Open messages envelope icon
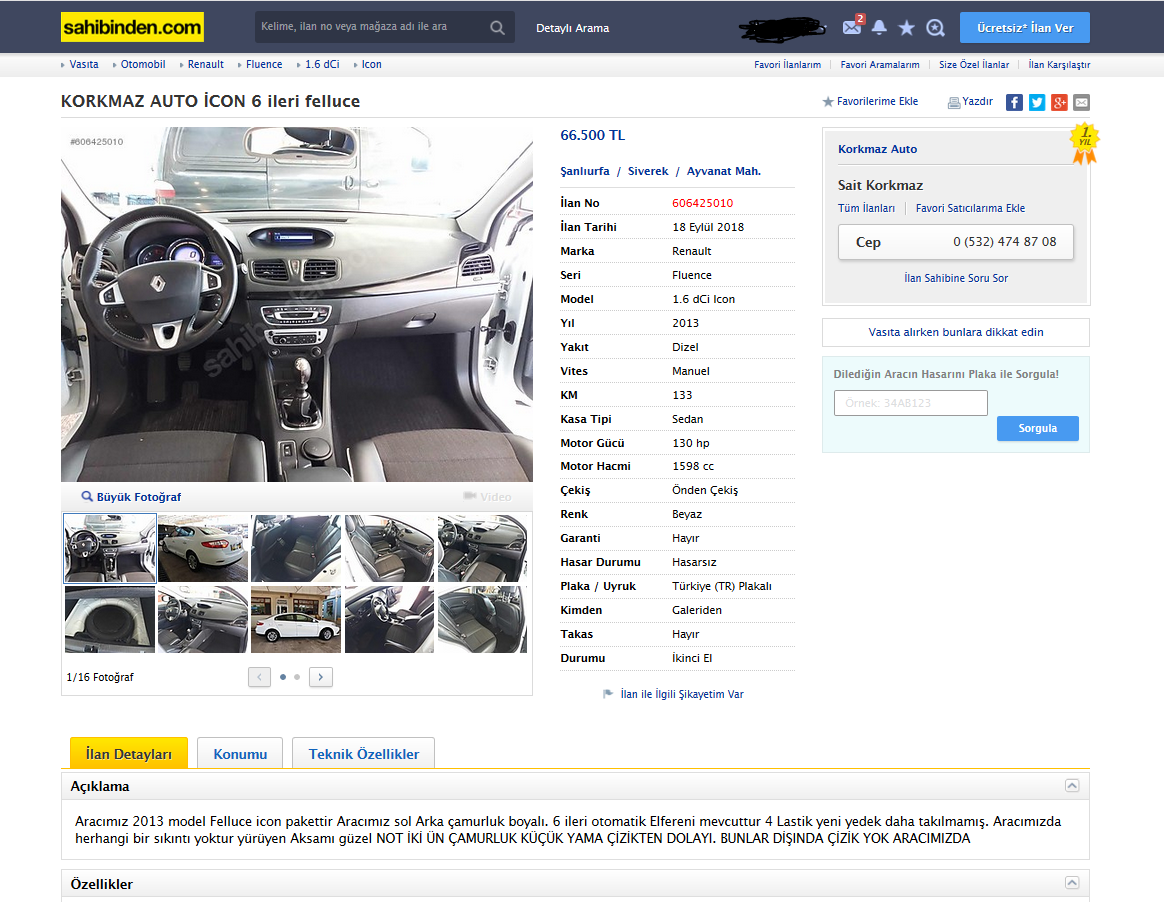1164x902 pixels. [x=852, y=27]
